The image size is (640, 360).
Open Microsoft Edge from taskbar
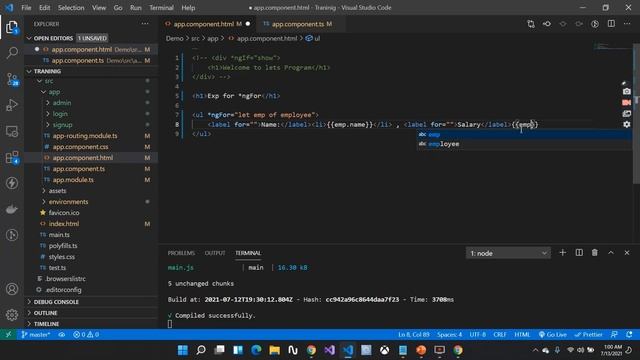[256, 350]
